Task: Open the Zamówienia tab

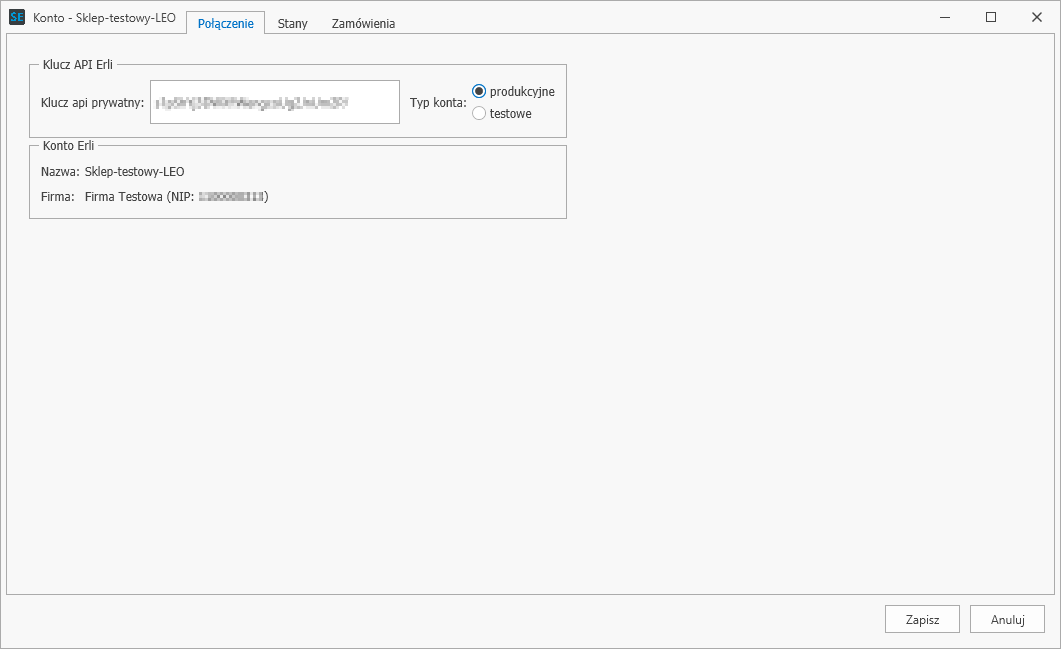Action: pos(363,23)
